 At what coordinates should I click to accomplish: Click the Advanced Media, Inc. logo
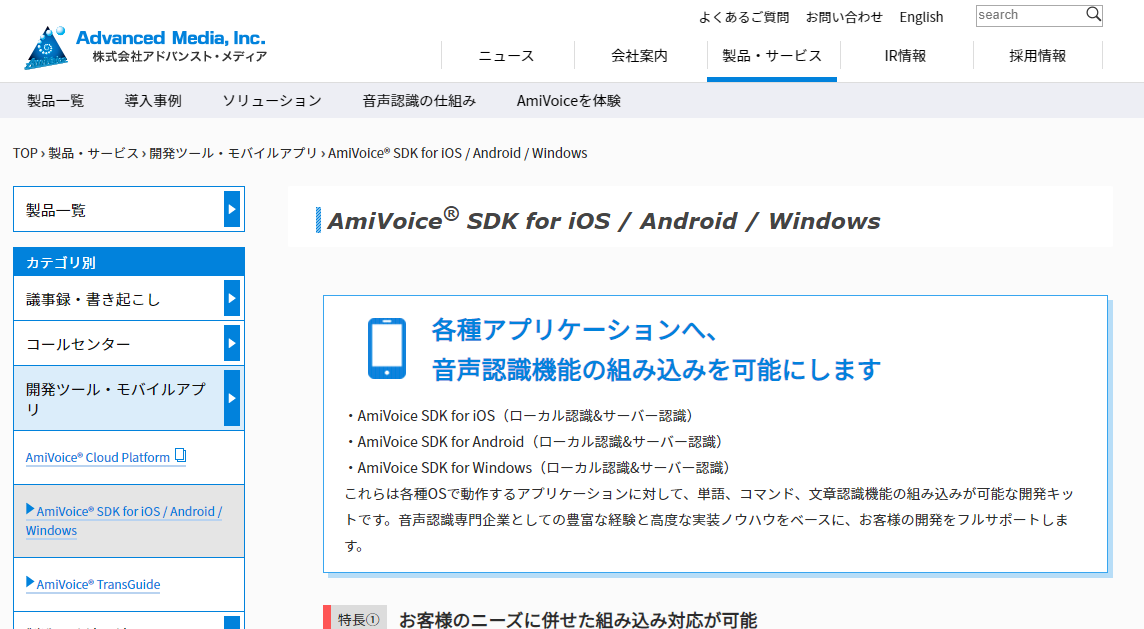tap(146, 47)
